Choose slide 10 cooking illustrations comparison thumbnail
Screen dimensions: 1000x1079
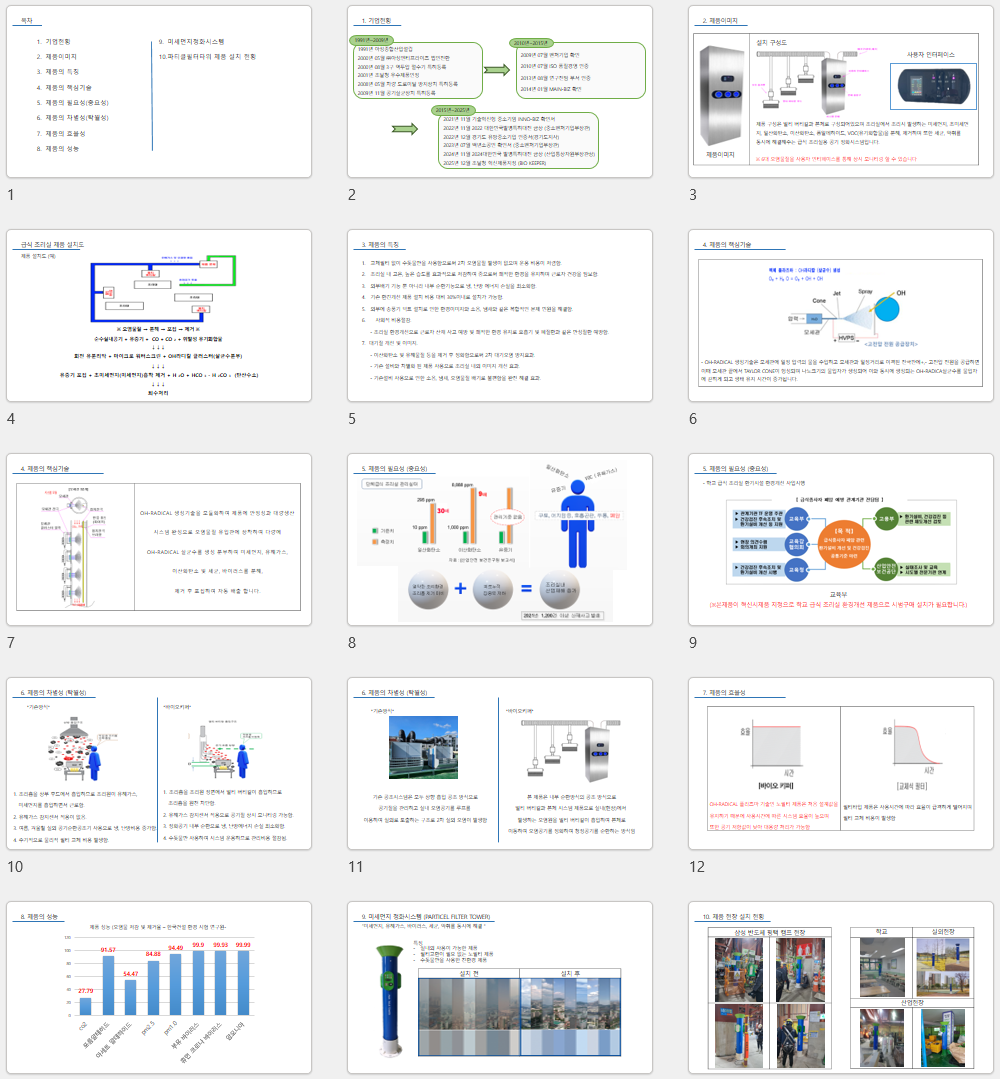(159, 763)
